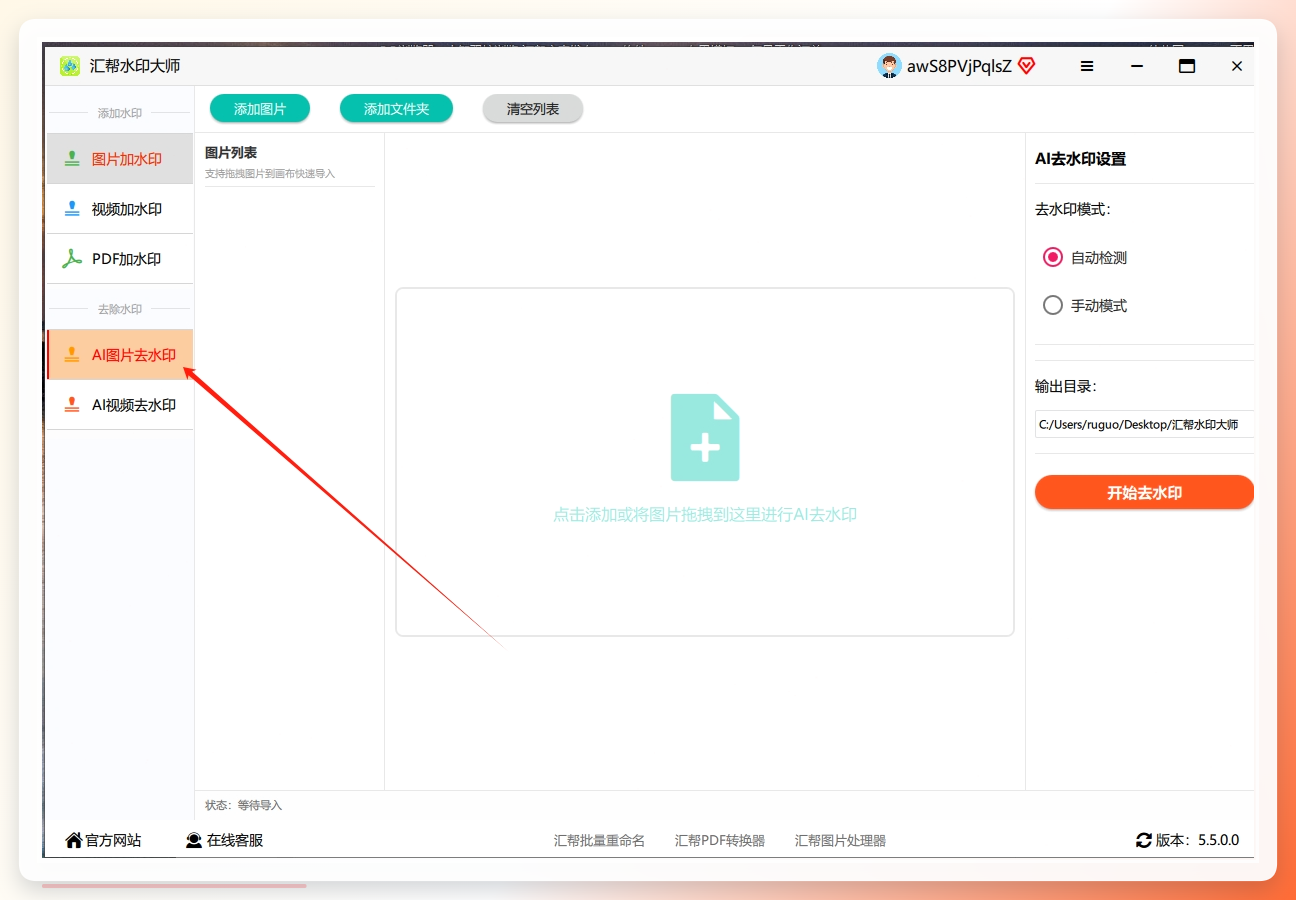1296x900 pixels.
Task: Click the 状态：等待导入 status text
Action: 244,805
